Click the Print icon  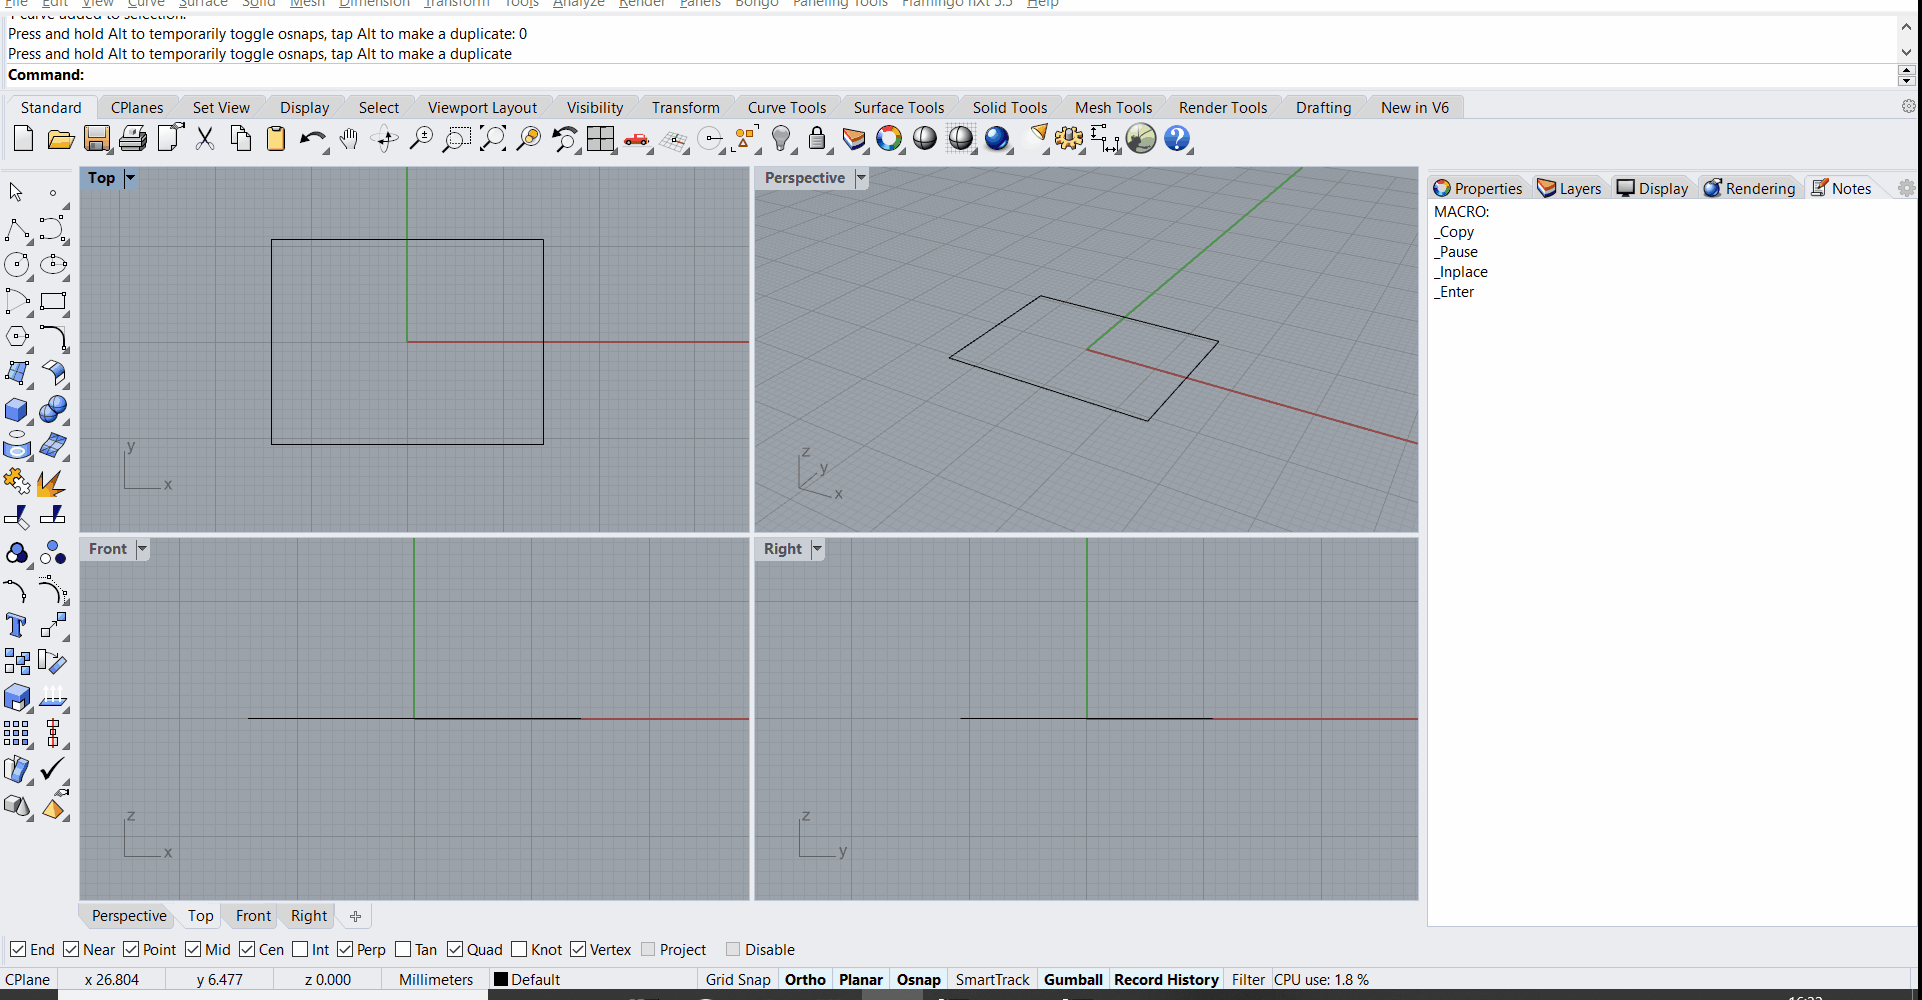point(133,139)
